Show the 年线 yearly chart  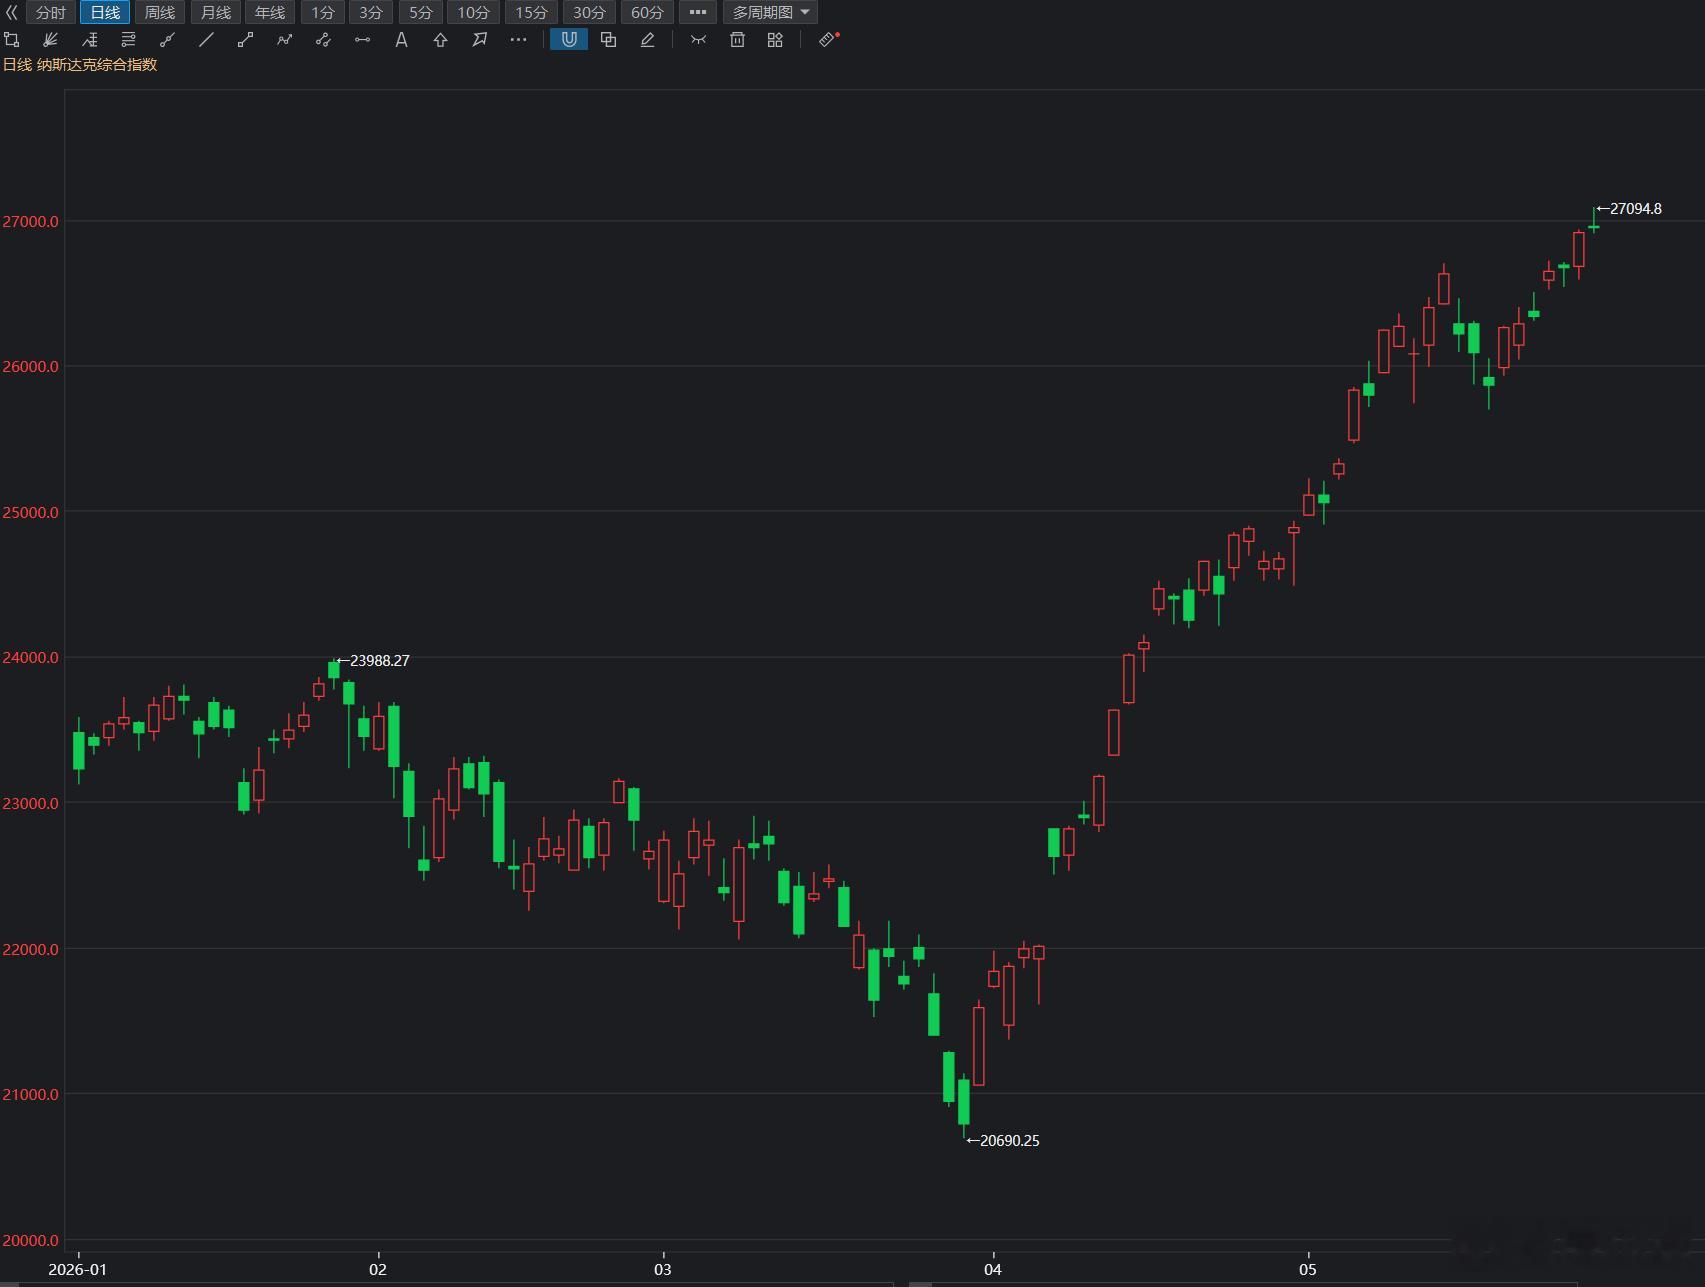(270, 12)
